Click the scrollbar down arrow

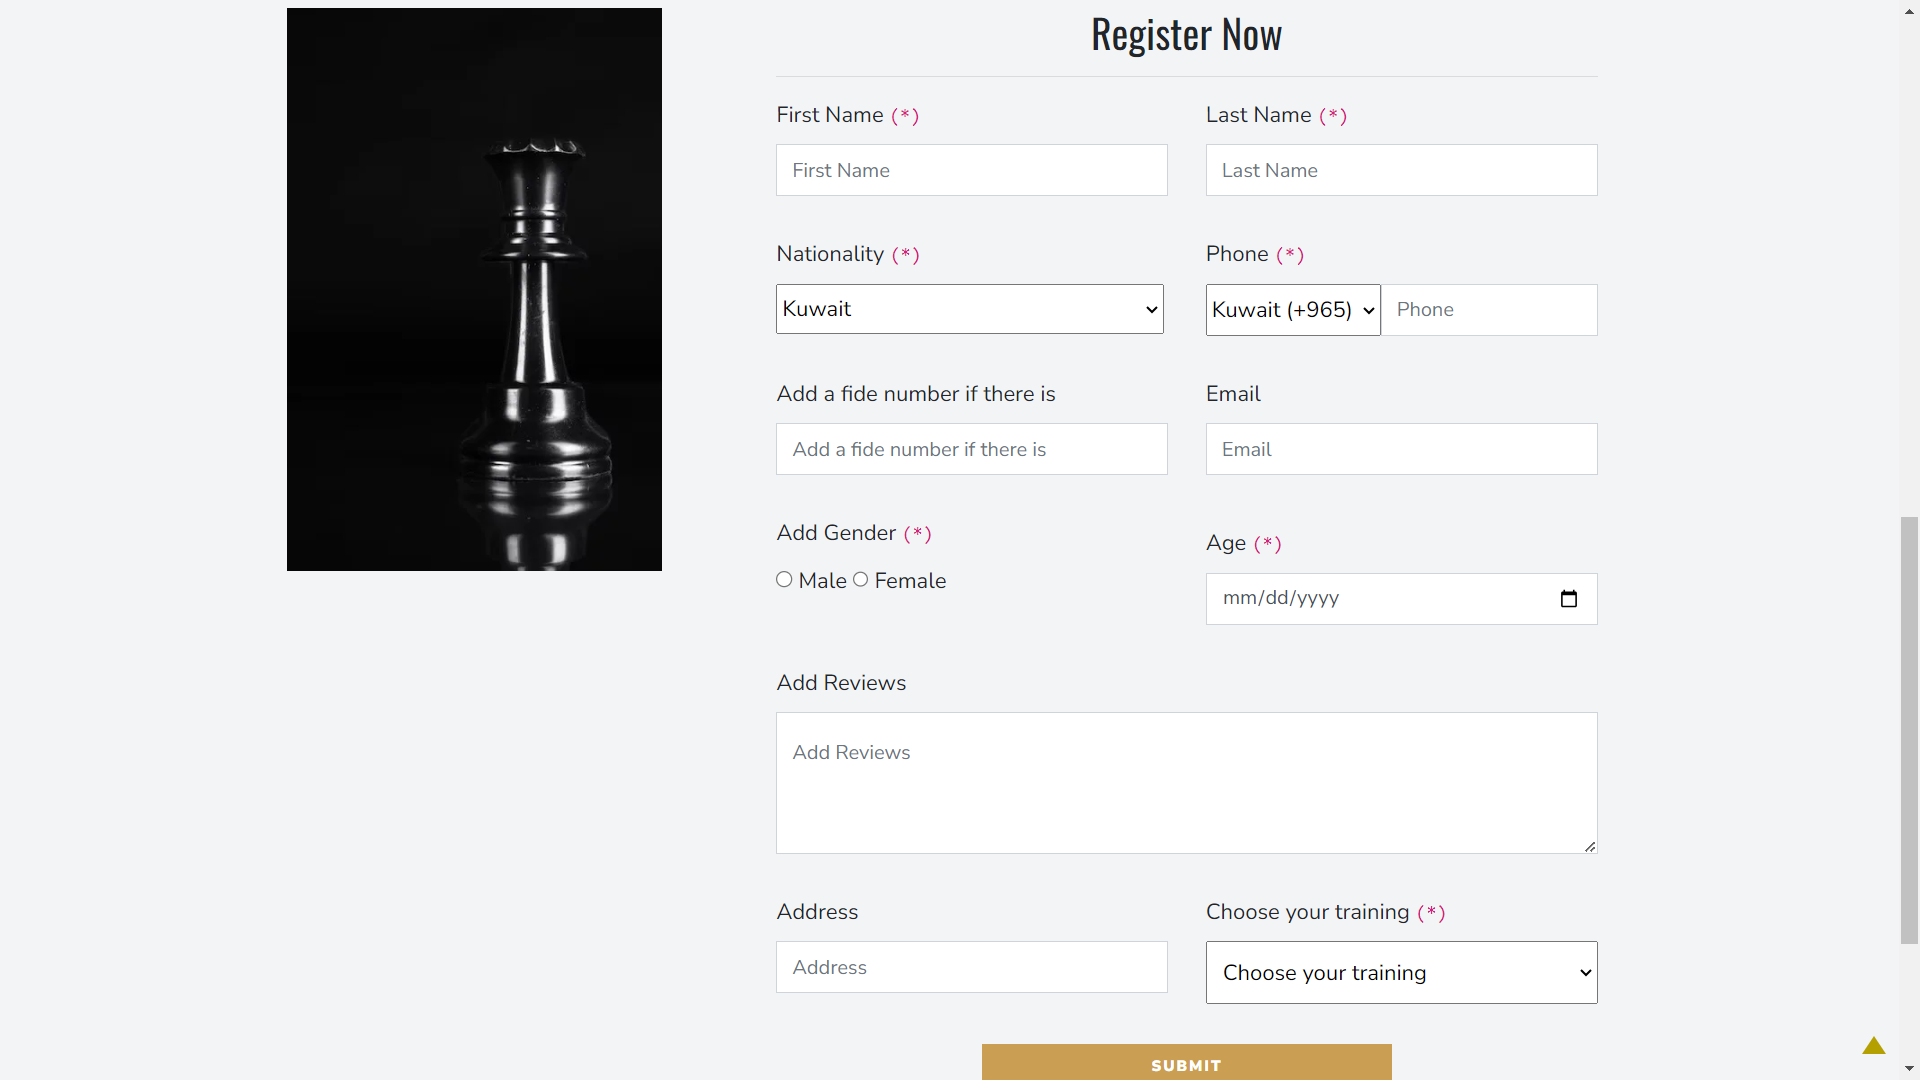(1910, 1069)
